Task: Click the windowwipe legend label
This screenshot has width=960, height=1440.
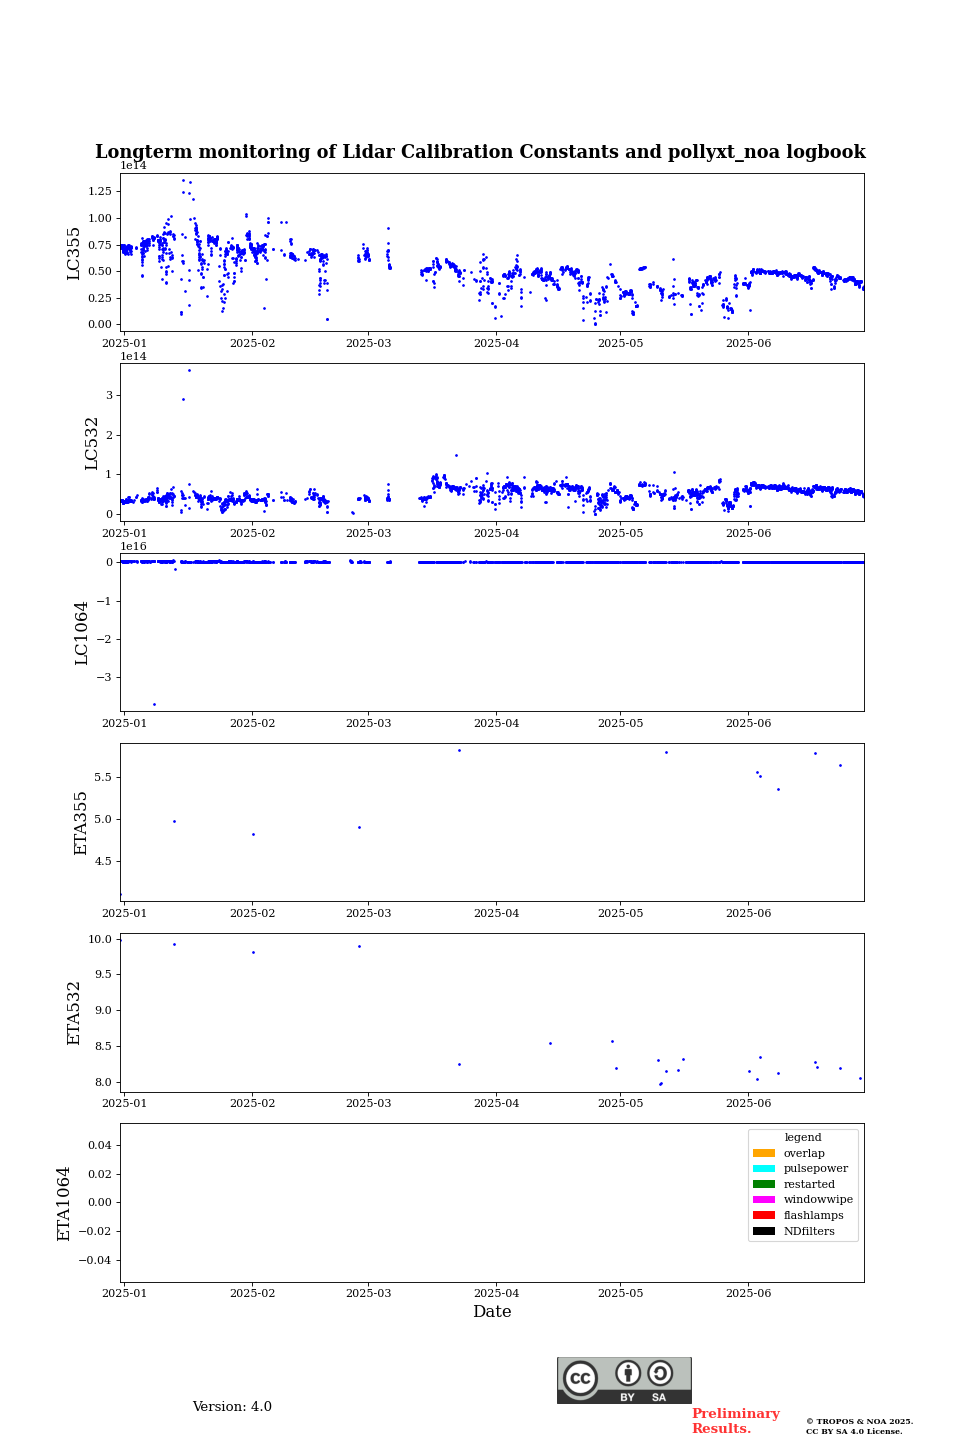Action: click(x=818, y=1200)
